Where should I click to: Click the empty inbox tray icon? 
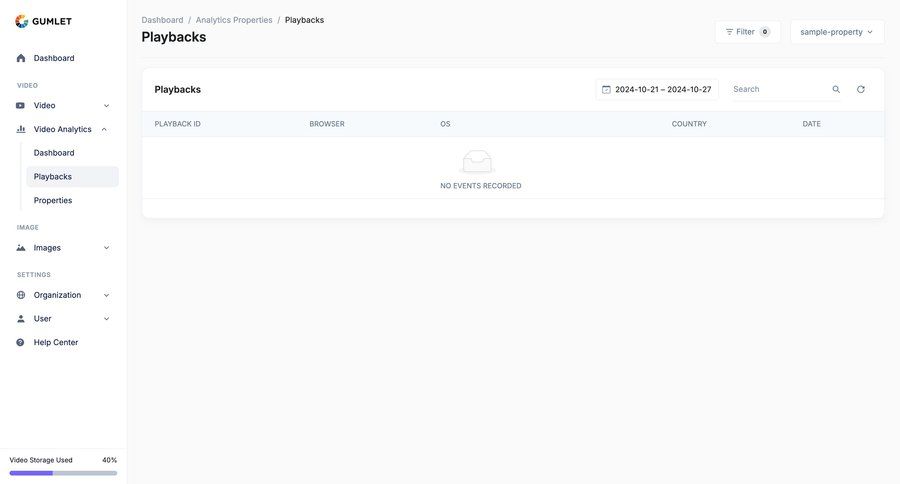pos(477,161)
